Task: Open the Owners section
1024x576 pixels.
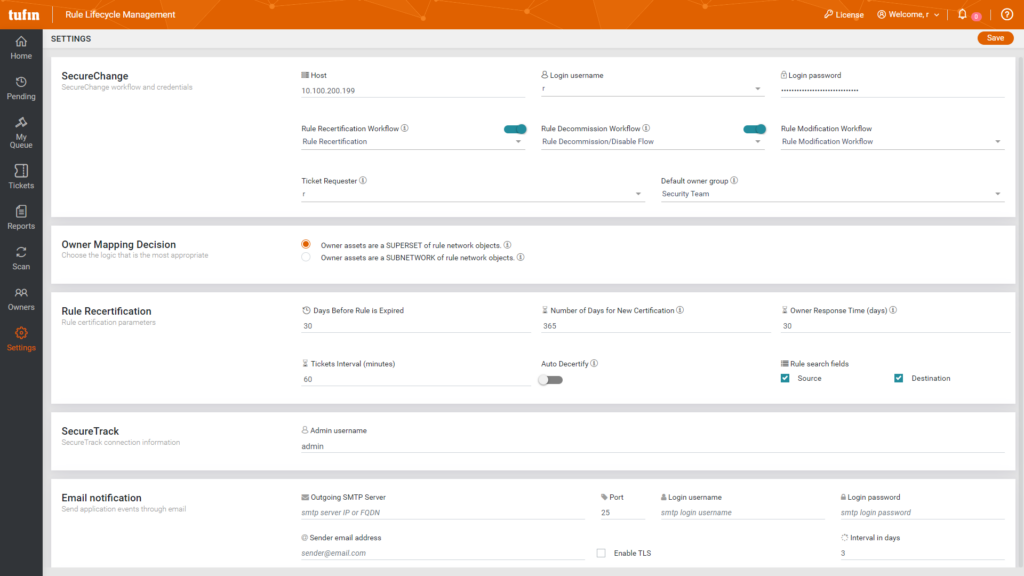Action: point(21,298)
